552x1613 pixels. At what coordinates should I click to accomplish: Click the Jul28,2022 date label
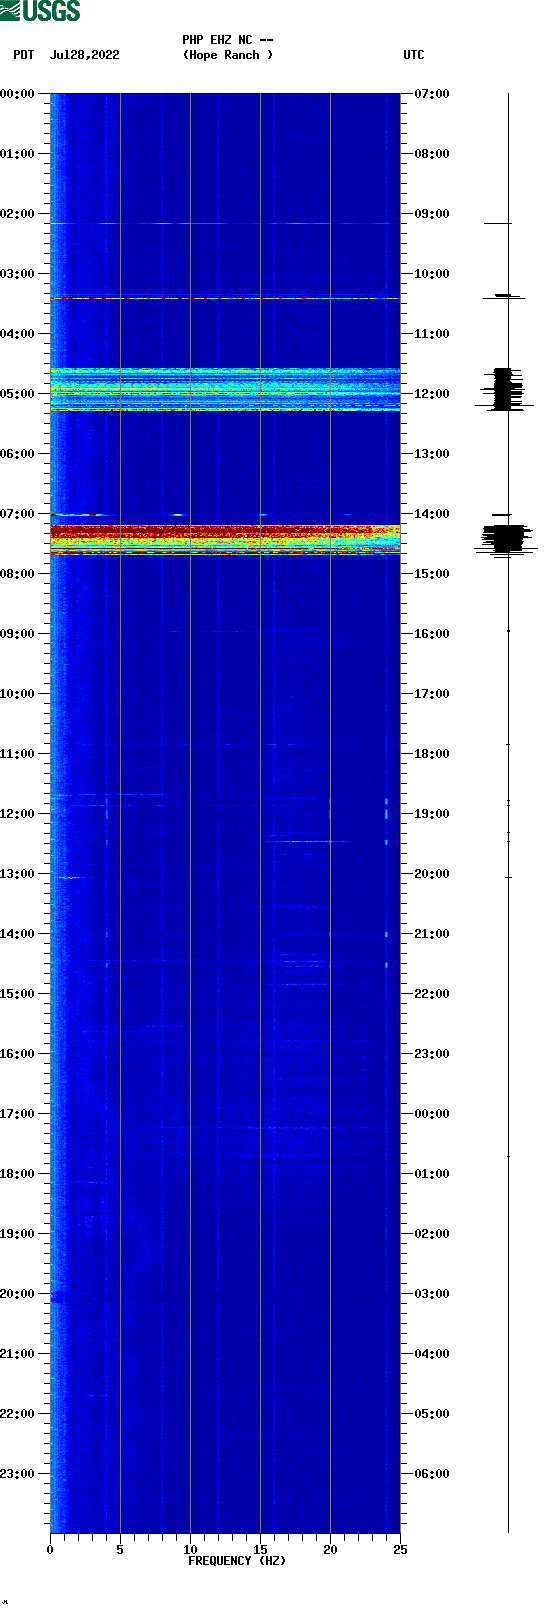tap(85, 55)
